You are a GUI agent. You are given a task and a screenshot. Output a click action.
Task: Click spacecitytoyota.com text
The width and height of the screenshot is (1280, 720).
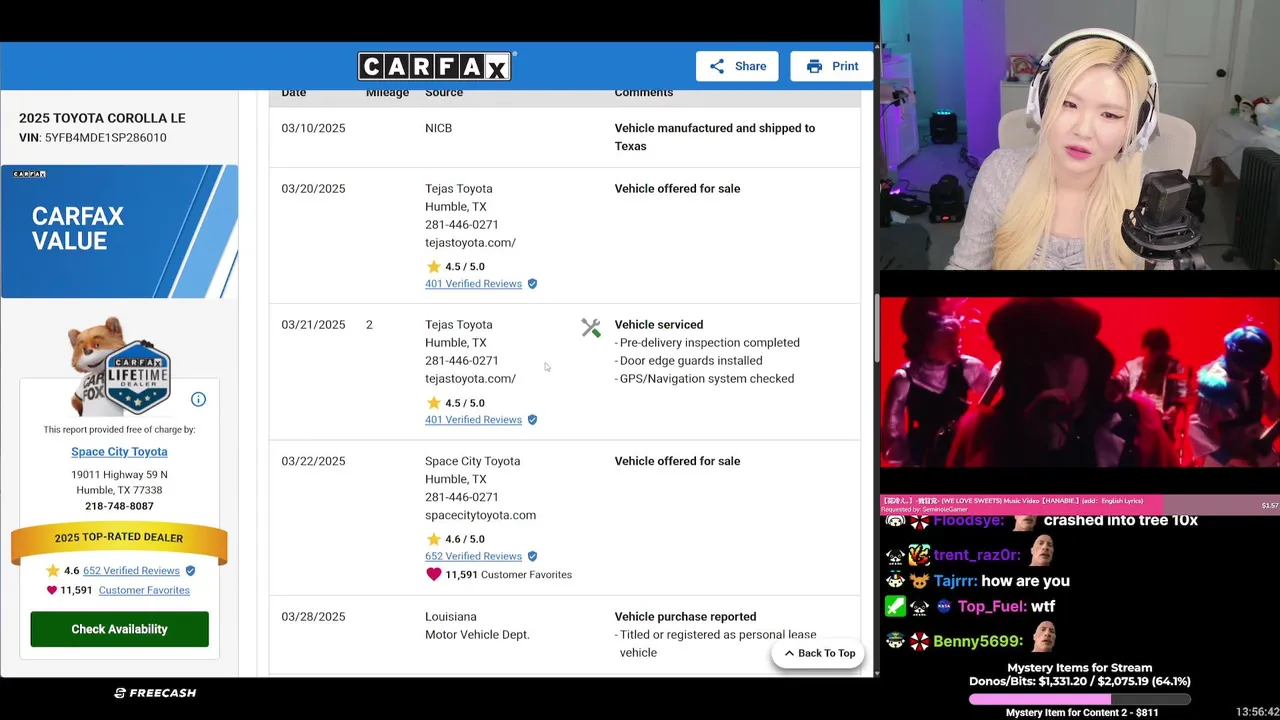pyautogui.click(x=480, y=515)
